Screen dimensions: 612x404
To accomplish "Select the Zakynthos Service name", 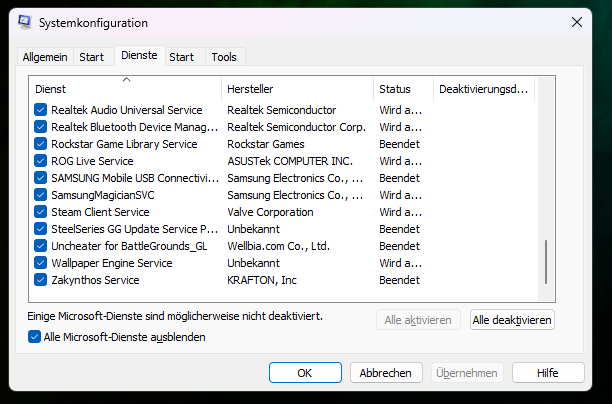I will click(95, 280).
